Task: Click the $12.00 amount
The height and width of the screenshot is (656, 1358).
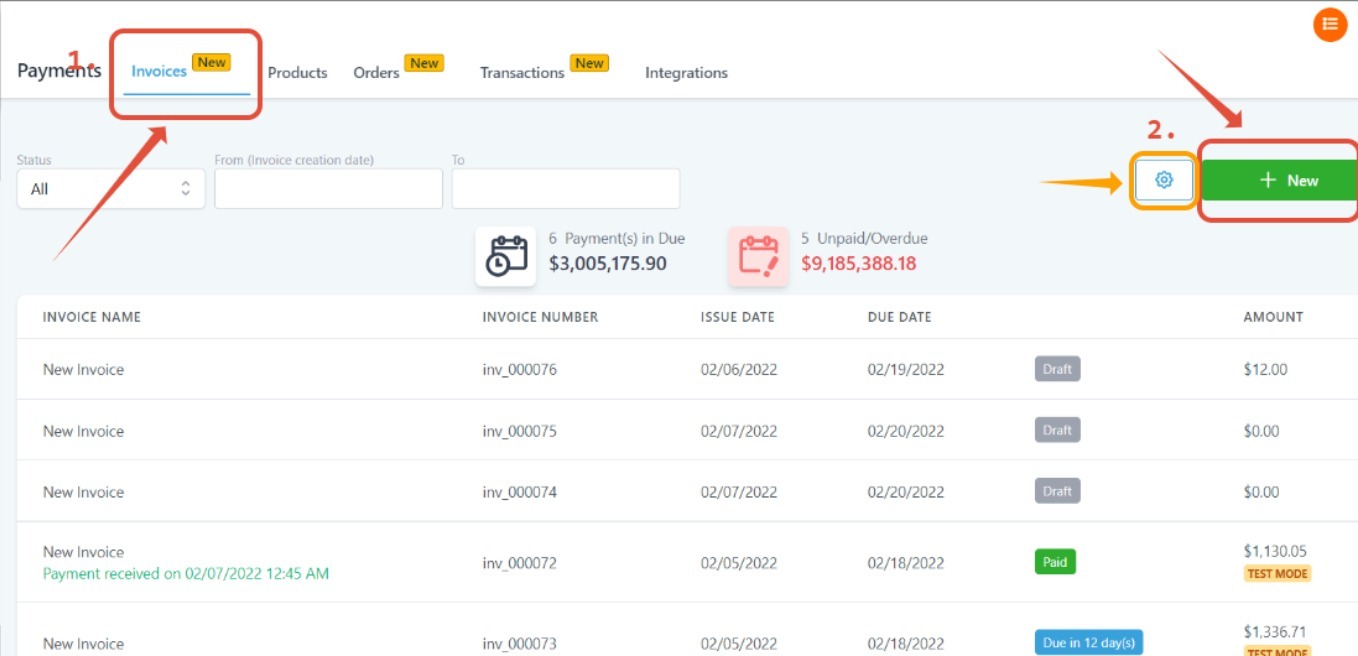Action: point(1265,370)
